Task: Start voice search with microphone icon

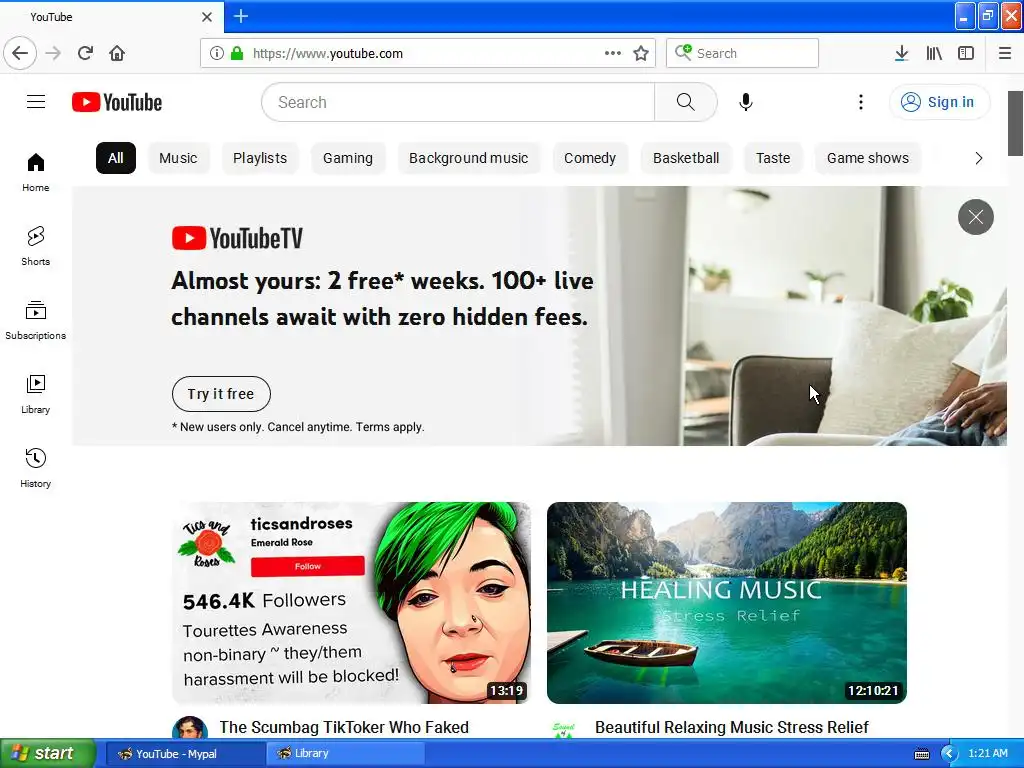Action: point(746,102)
